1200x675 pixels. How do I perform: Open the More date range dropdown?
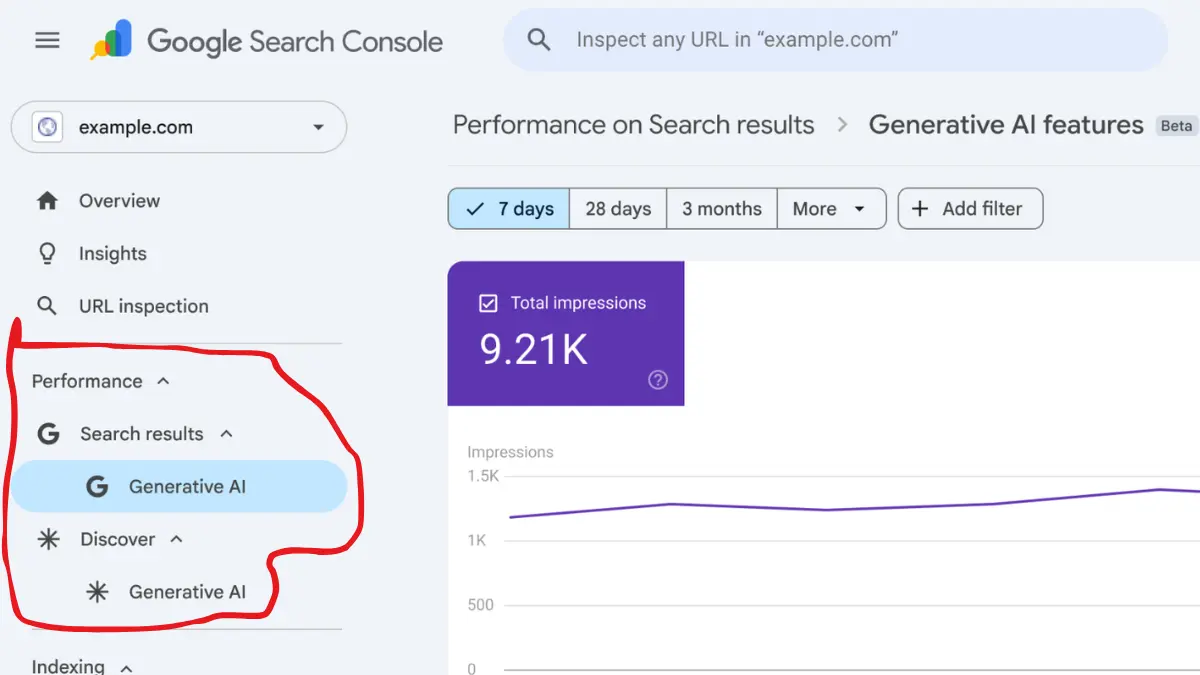[831, 209]
